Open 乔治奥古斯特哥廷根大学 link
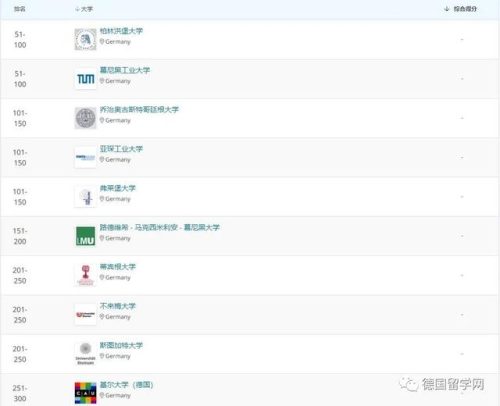 [x=139, y=109]
